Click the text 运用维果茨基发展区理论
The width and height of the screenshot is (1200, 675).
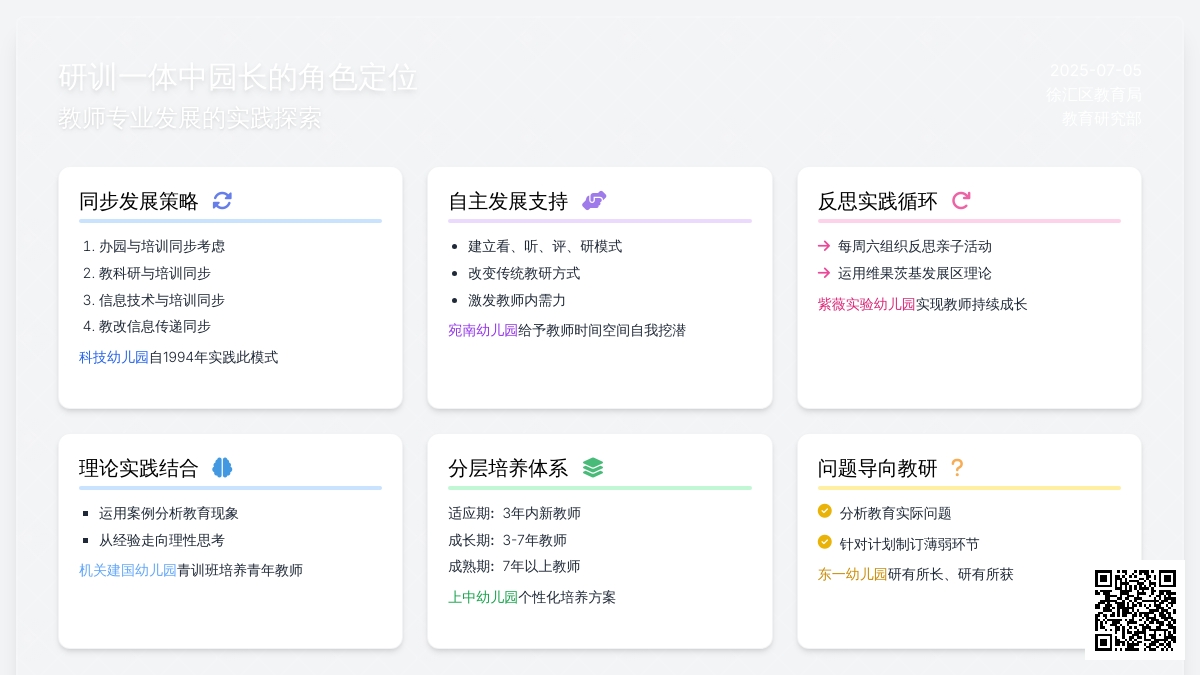click(x=915, y=273)
